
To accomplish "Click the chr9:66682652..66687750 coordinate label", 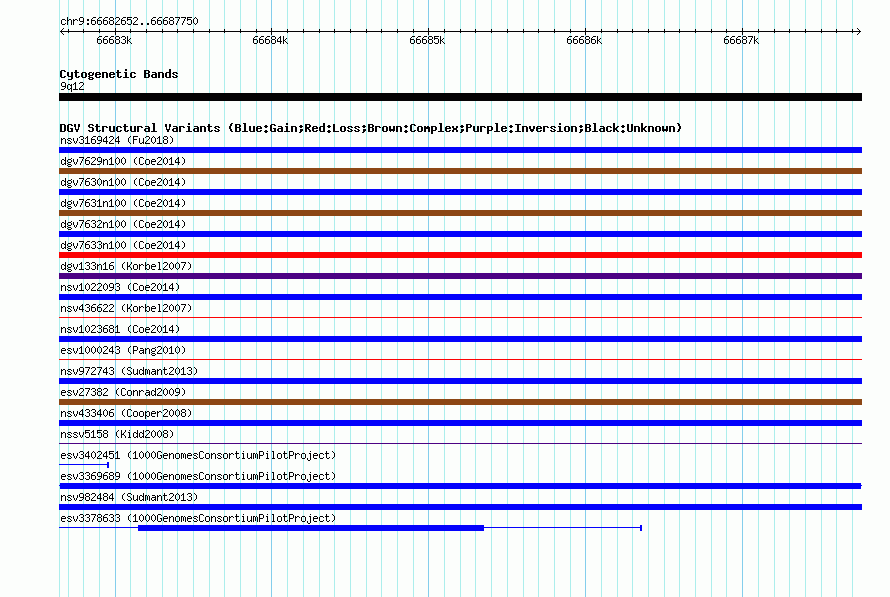I will point(129,22).
